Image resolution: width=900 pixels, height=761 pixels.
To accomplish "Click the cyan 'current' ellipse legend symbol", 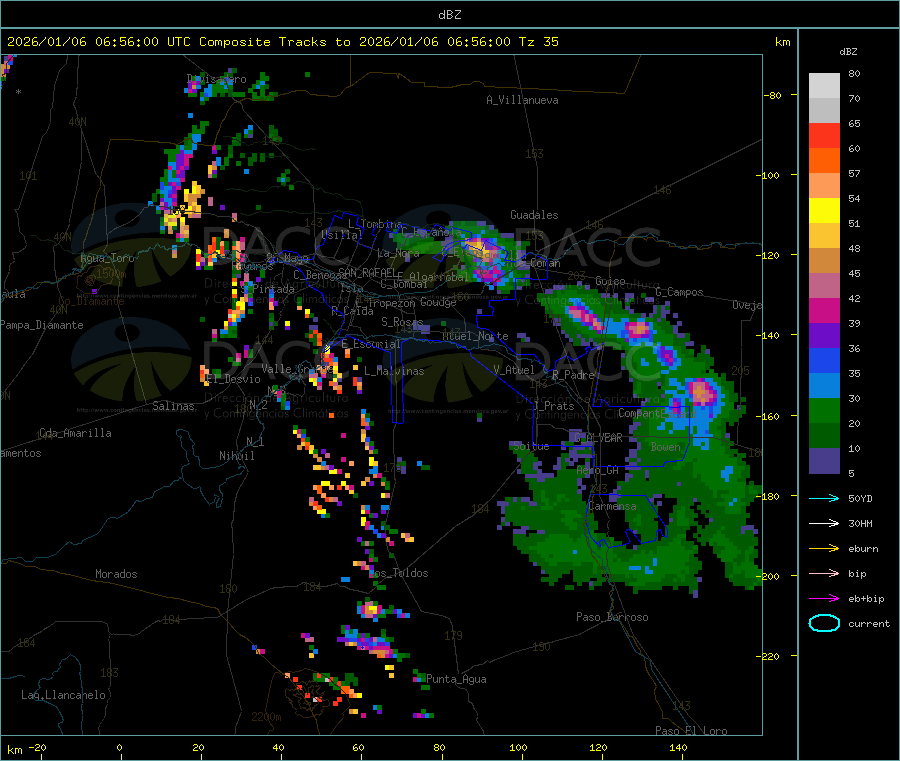I will 824,623.
